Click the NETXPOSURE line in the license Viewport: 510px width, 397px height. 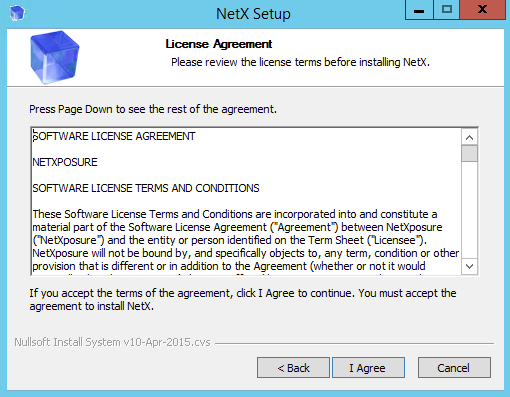tap(65, 162)
